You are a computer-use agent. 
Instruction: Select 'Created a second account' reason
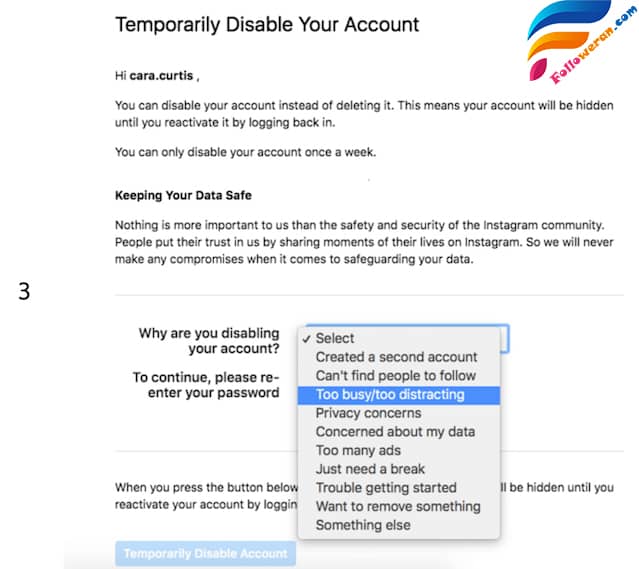(x=396, y=357)
